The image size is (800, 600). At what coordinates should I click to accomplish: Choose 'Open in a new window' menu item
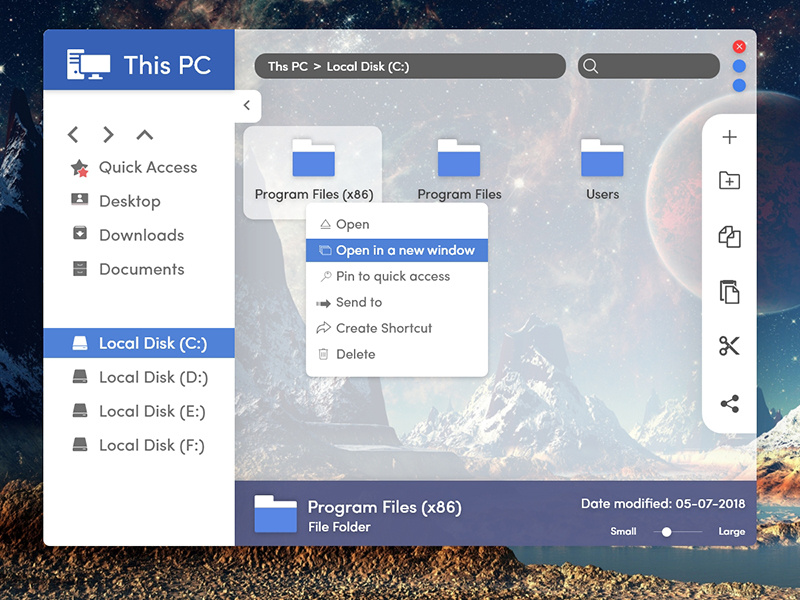(x=397, y=251)
